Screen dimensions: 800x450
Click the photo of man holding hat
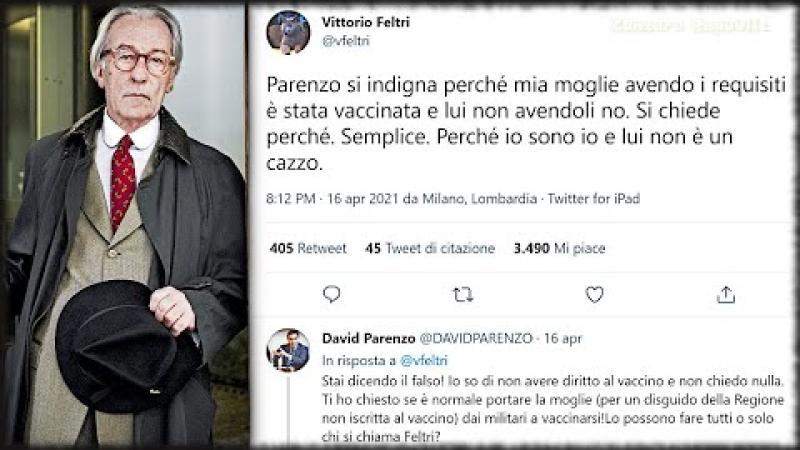125,225
